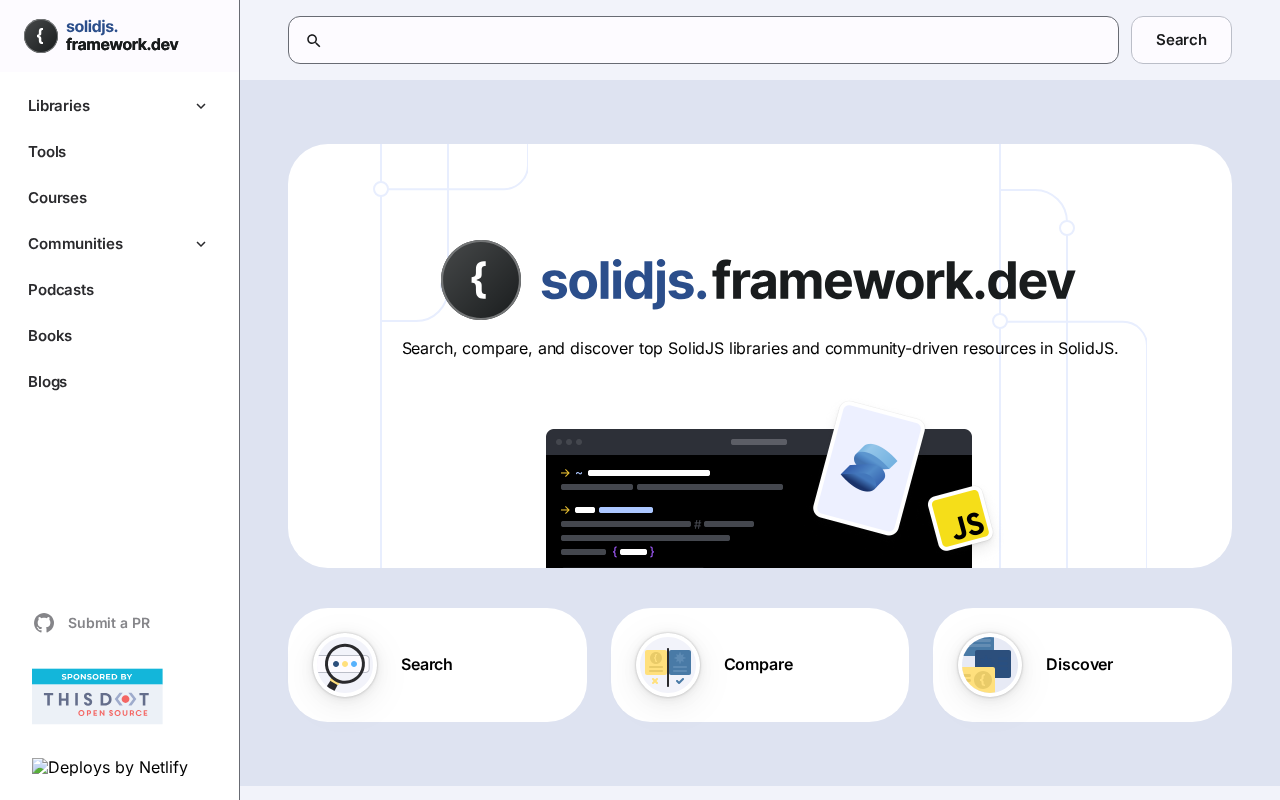Screen dimensions: 1280x800
Task: Go to the Courses section
Action: pyautogui.click(x=57, y=198)
